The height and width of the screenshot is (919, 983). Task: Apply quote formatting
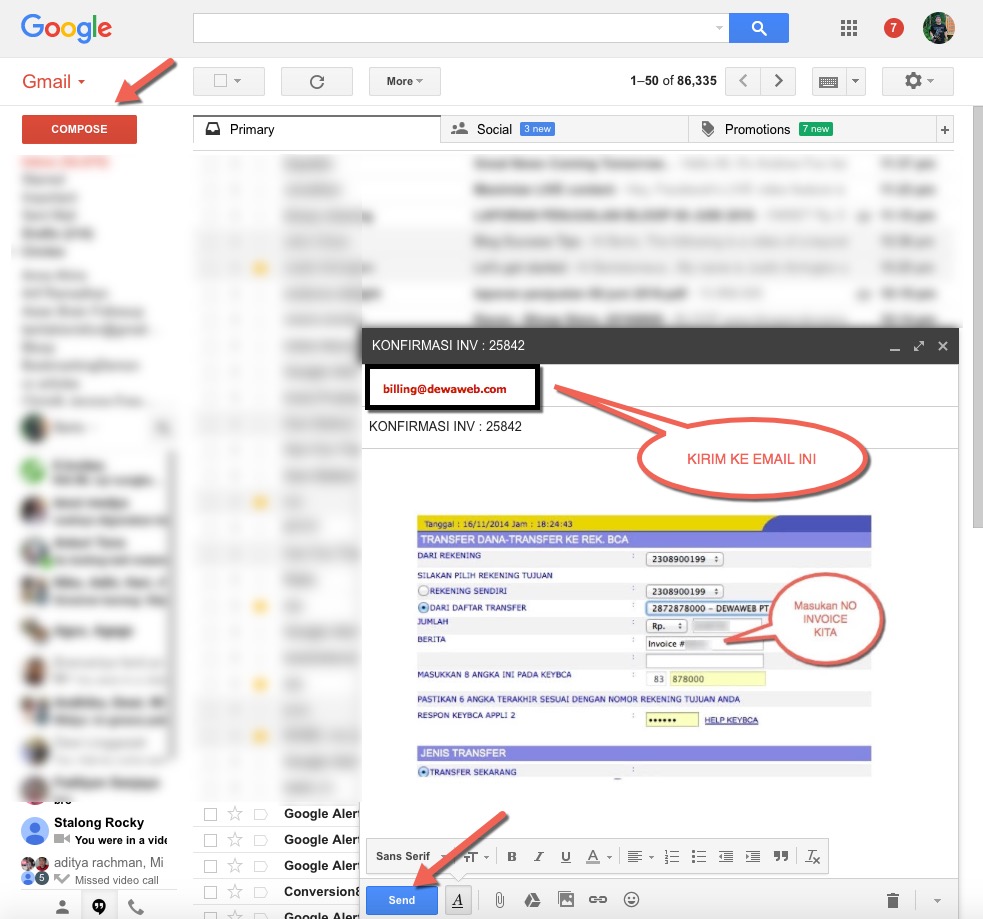coord(781,856)
